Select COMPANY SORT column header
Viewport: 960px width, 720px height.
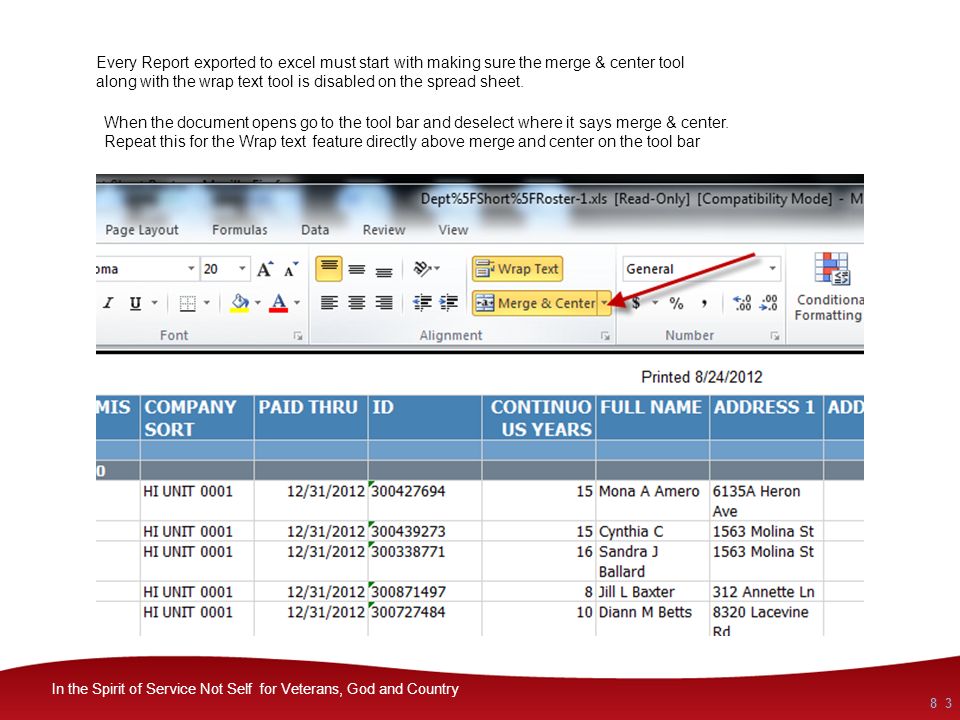197,418
